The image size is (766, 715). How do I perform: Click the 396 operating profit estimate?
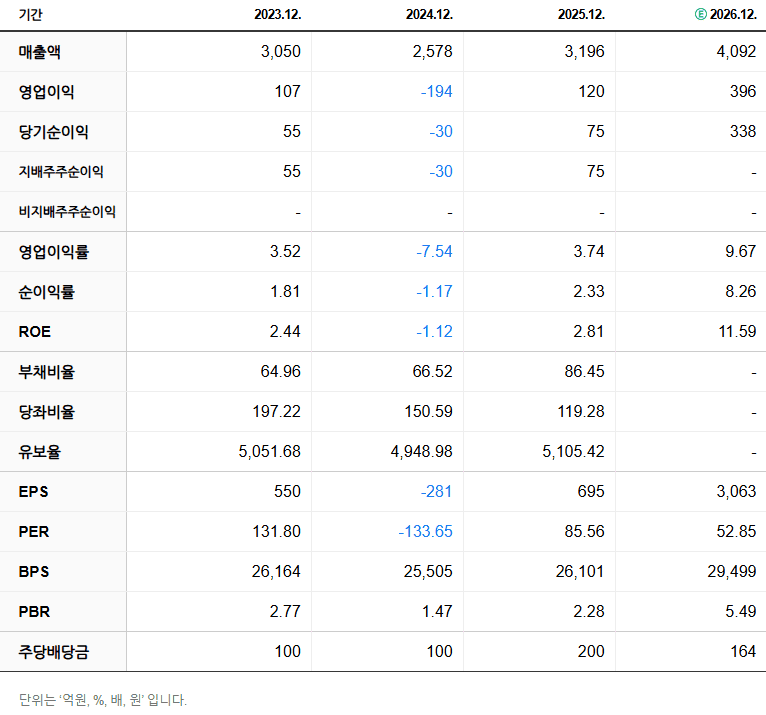click(x=743, y=91)
